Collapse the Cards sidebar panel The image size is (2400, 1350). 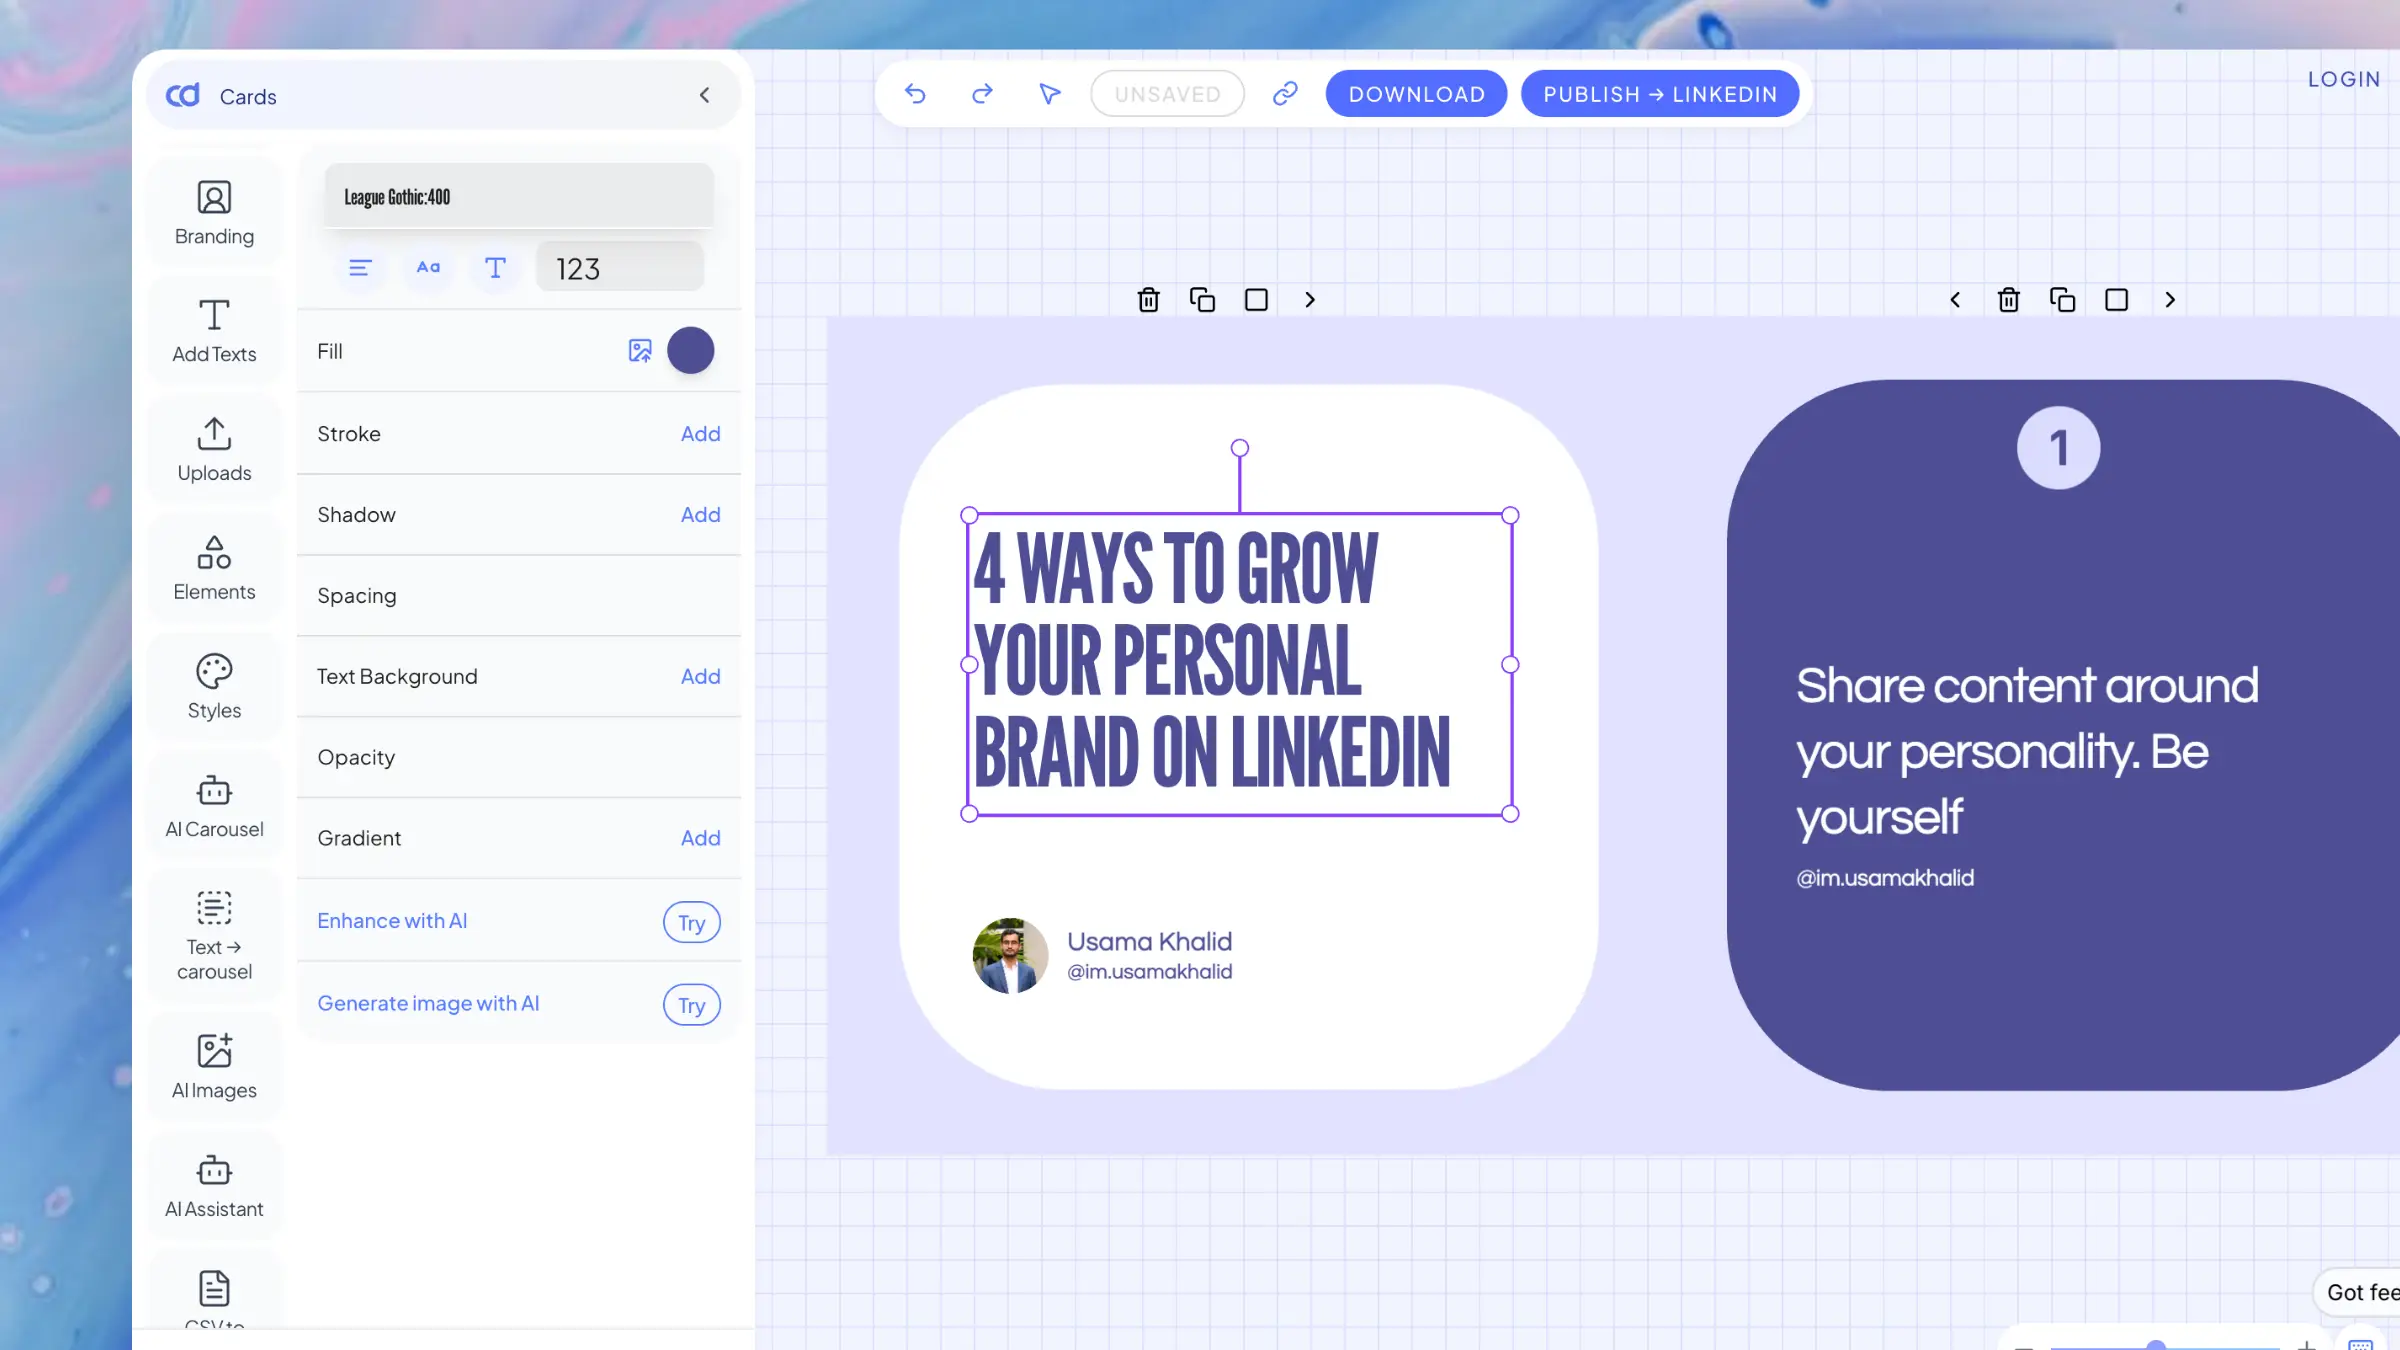coord(704,95)
